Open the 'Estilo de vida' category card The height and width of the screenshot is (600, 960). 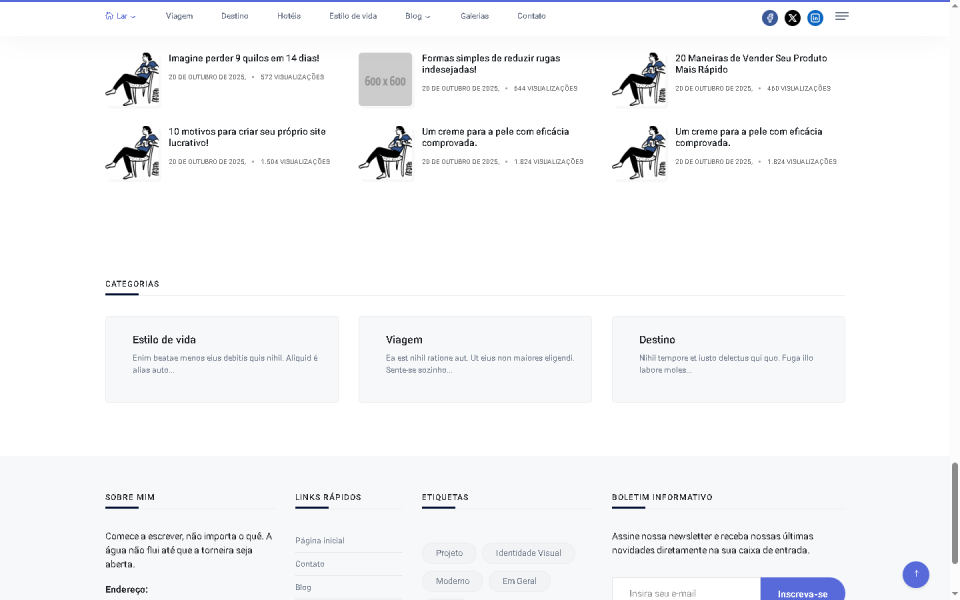[x=221, y=358]
